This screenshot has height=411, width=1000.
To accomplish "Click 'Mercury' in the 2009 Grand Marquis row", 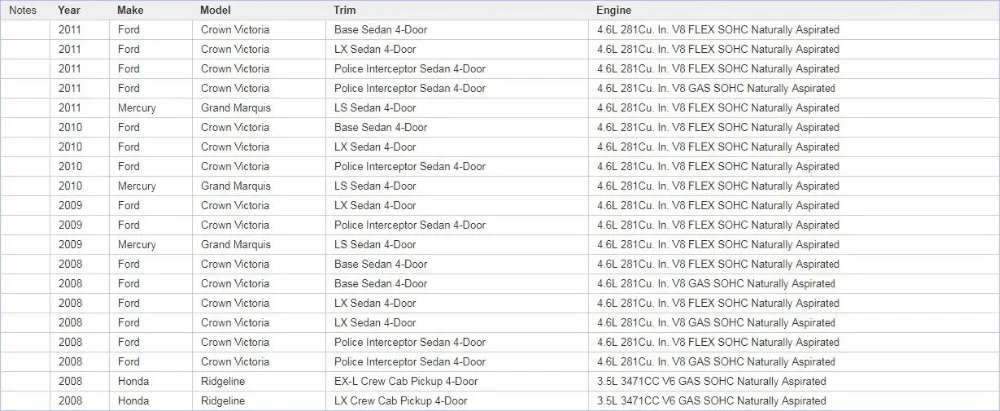I will (x=136, y=244).
